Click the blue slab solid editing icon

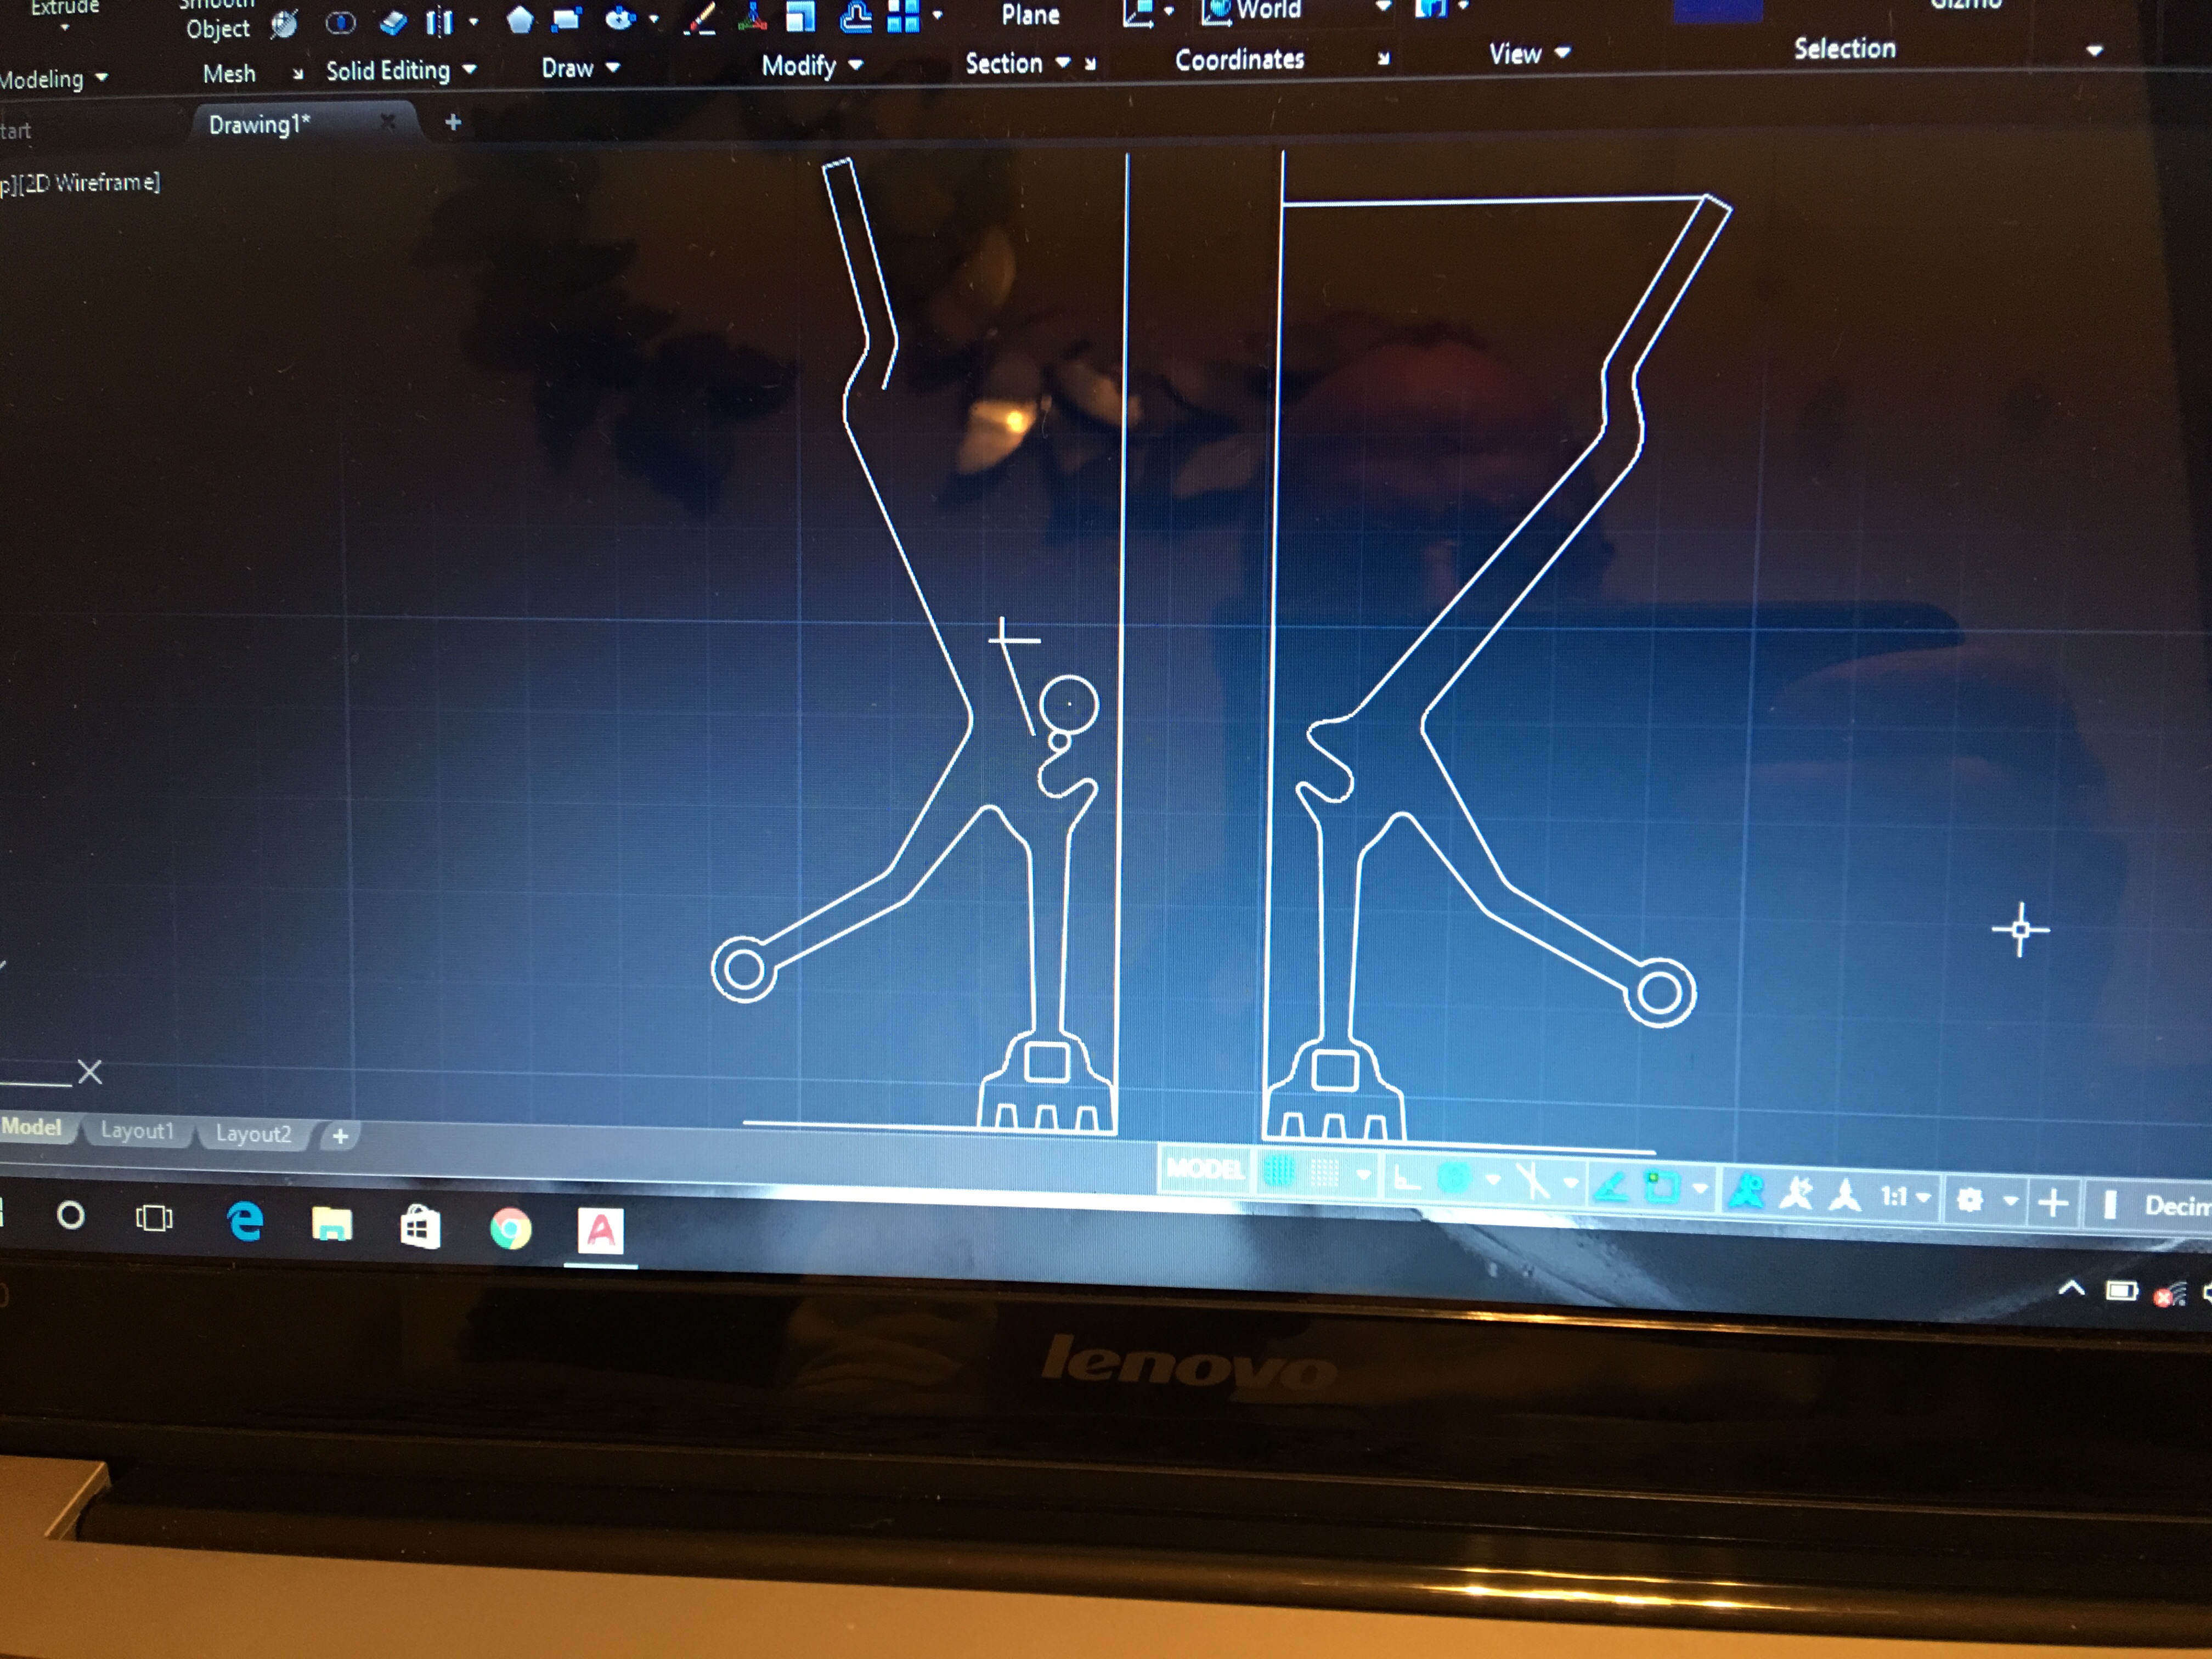pos(393,22)
